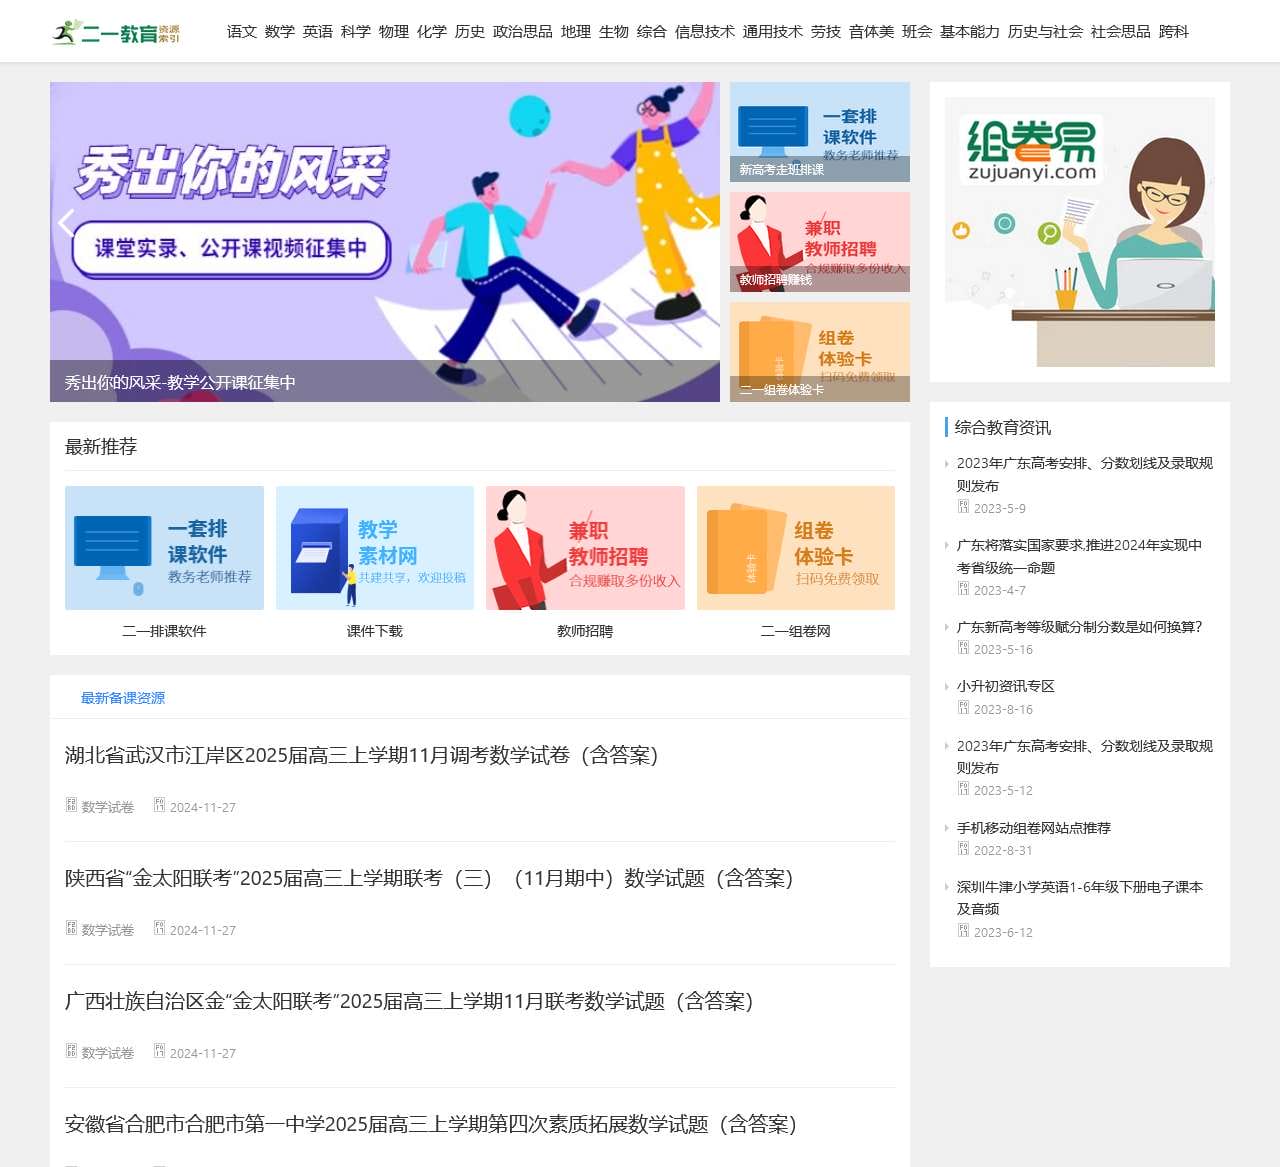Click the 数学试卷 tag under 广西壮族自治区 article
Image resolution: width=1280 pixels, height=1167 pixels.
click(x=107, y=1053)
